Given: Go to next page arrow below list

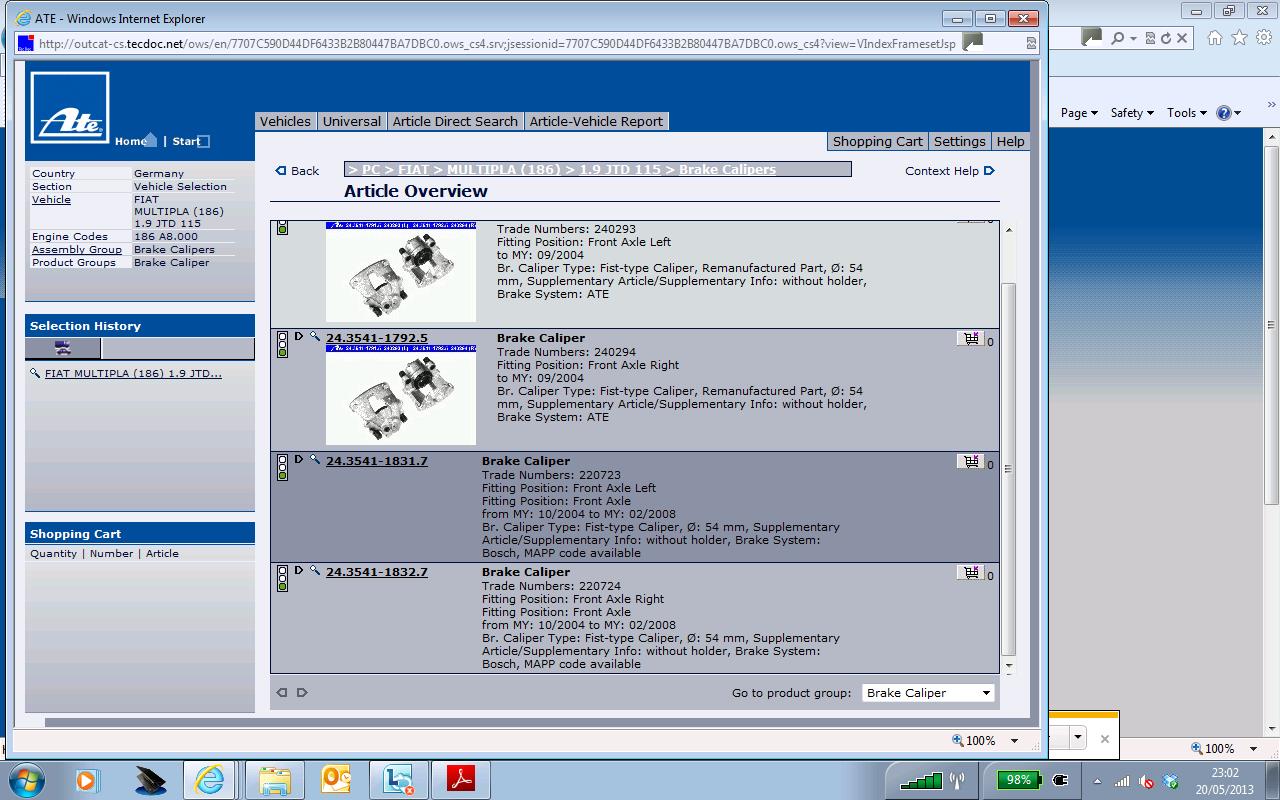Looking at the screenshot, I should pyautogui.click(x=302, y=692).
